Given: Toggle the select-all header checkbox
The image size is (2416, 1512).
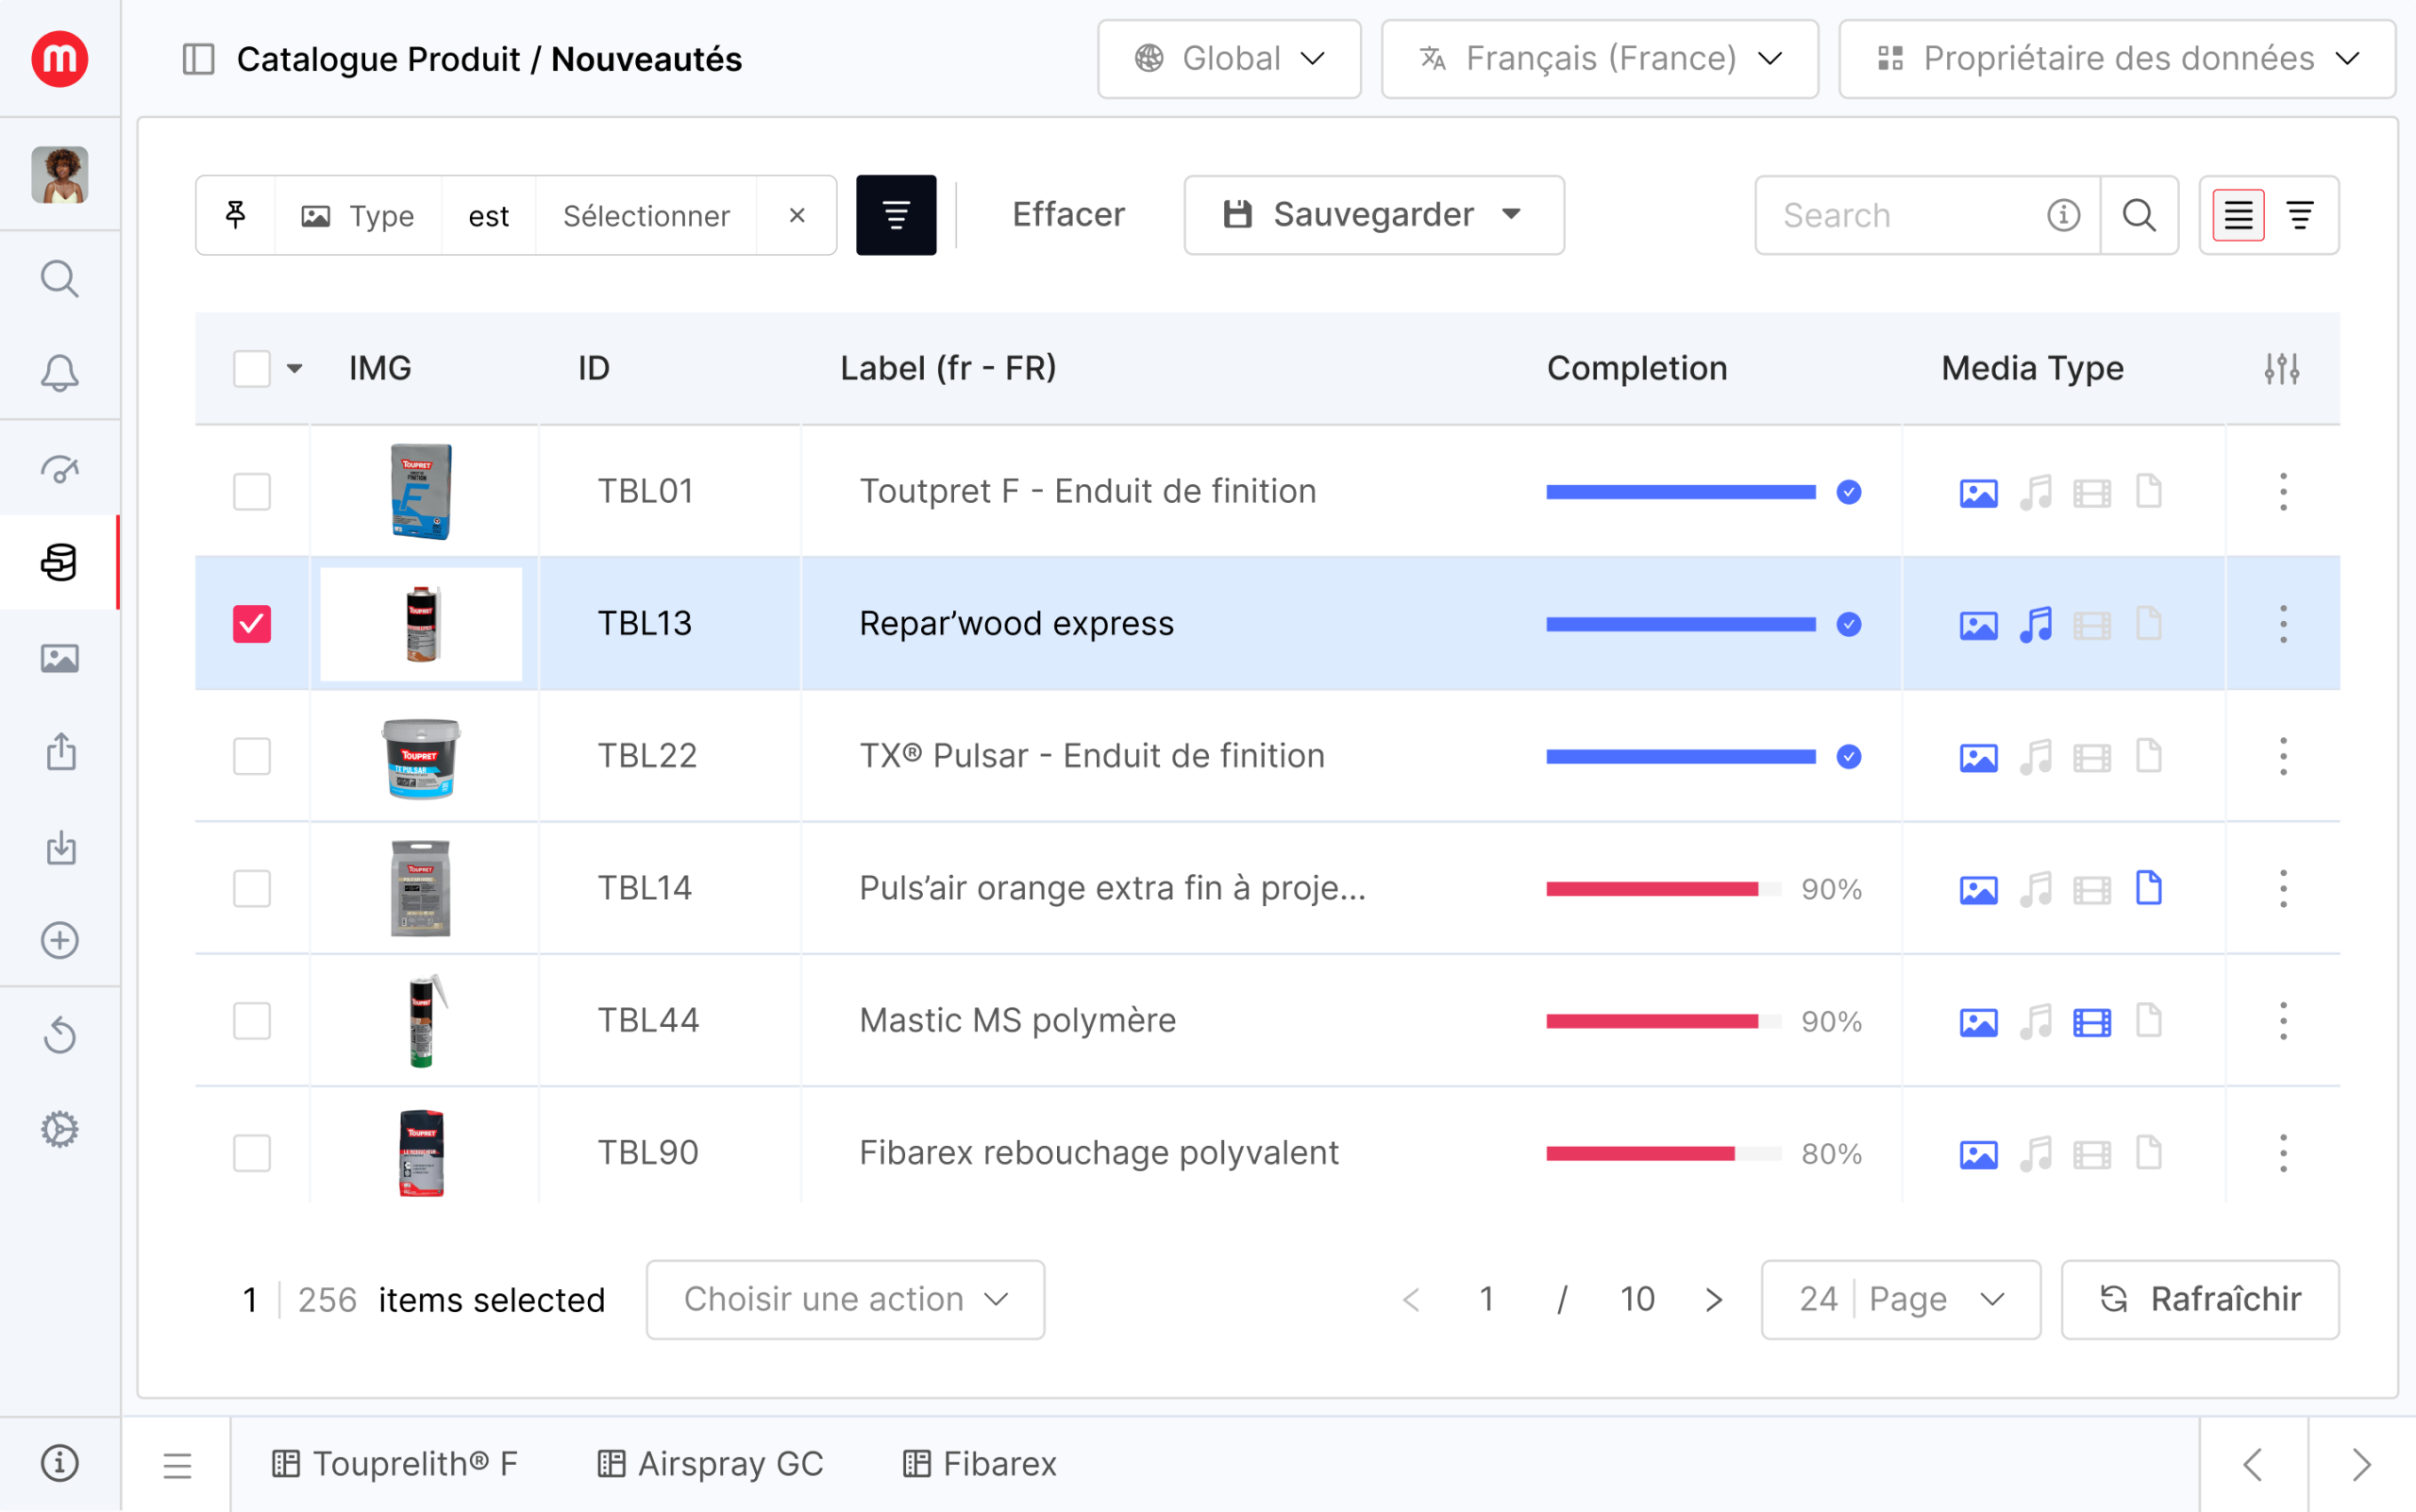Looking at the screenshot, I should point(251,368).
